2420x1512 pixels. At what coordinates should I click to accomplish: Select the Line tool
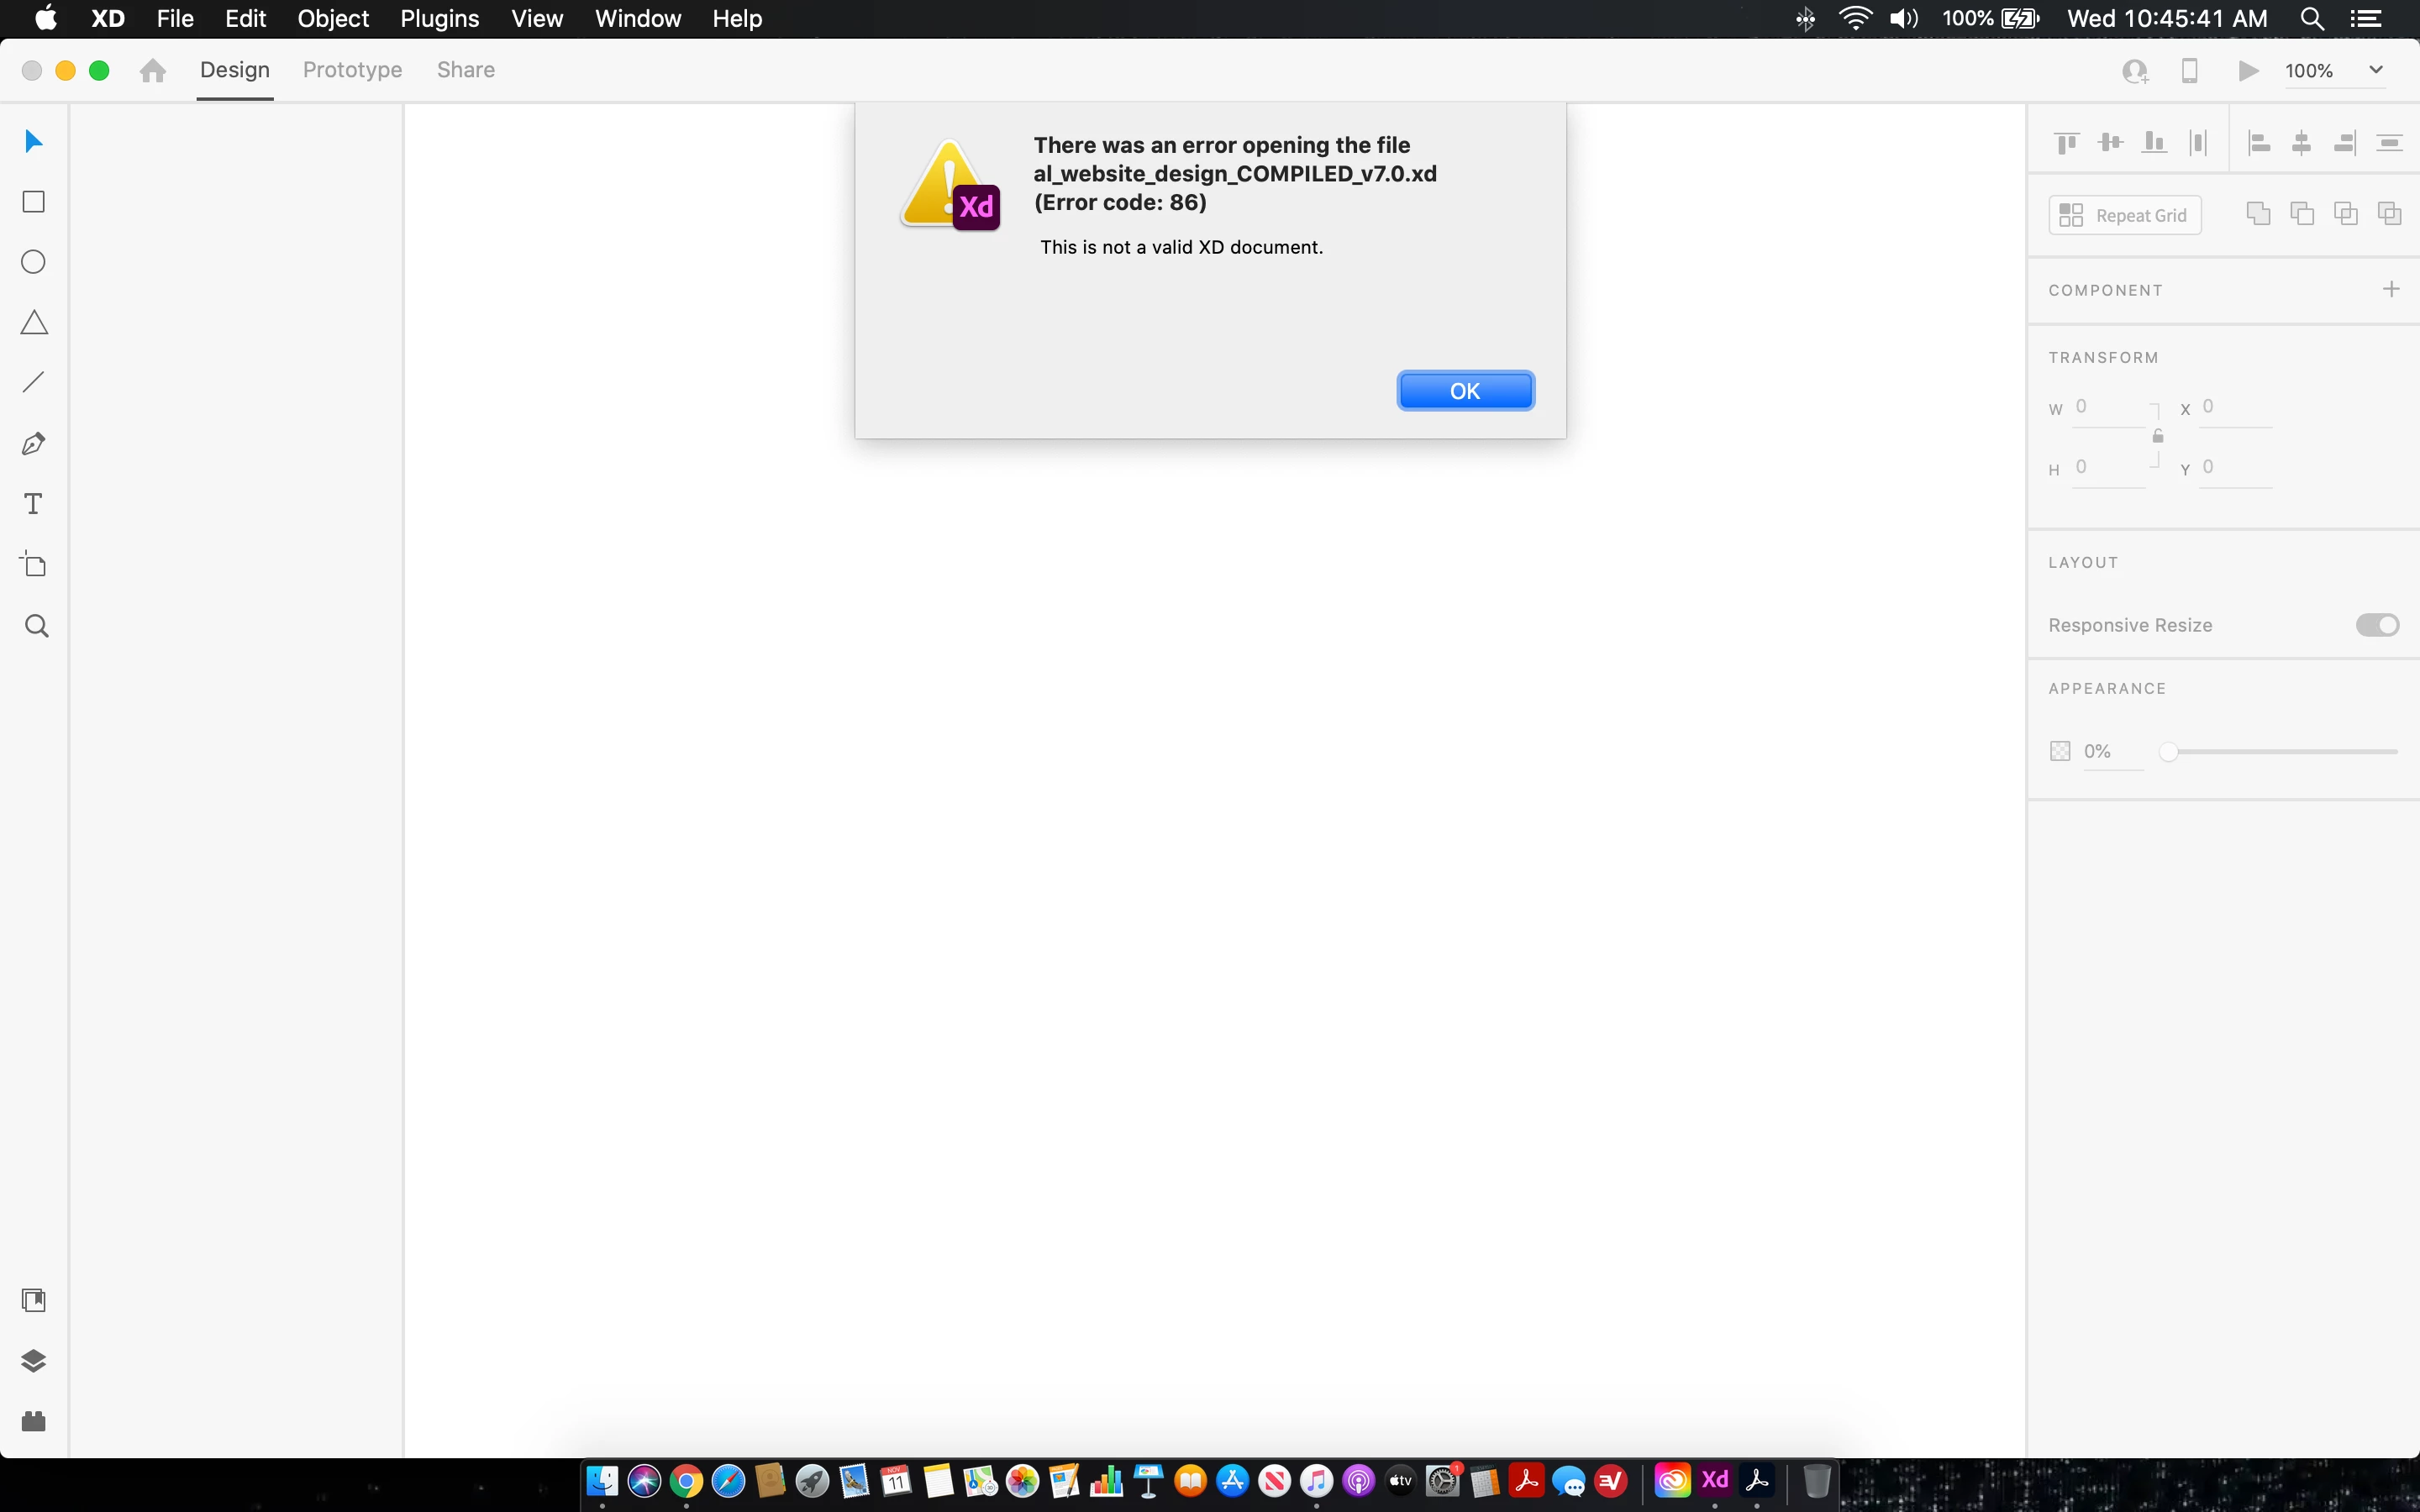[34, 382]
